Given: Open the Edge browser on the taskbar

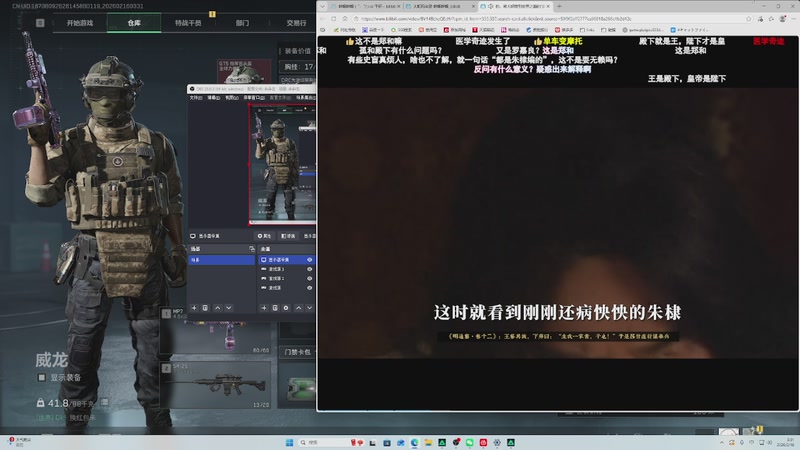Looking at the screenshot, I should (415, 442).
